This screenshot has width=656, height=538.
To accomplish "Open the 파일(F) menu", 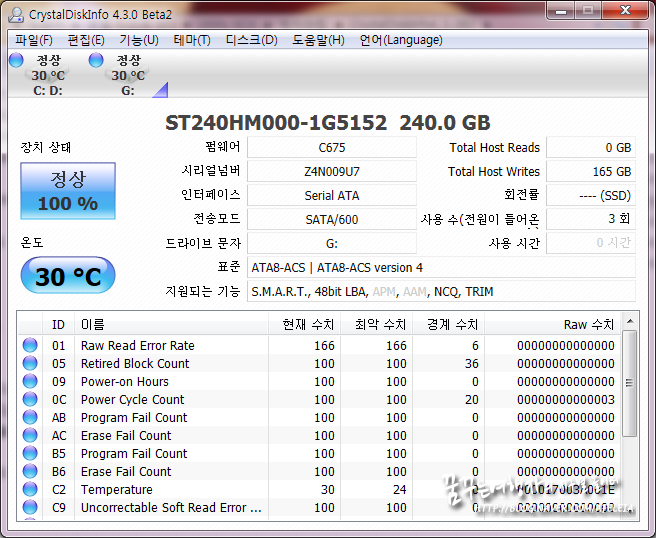I will point(33,40).
